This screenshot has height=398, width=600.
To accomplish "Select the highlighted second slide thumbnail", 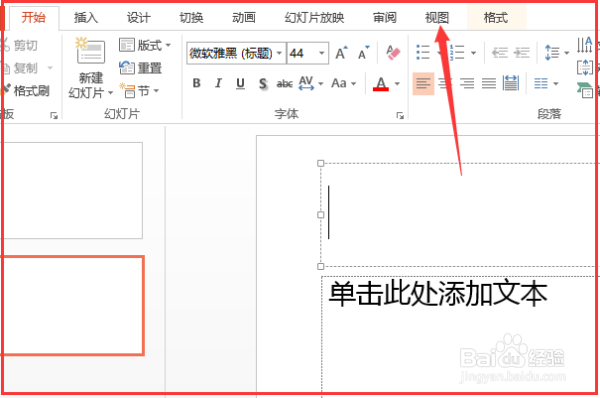I will [72, 306].
